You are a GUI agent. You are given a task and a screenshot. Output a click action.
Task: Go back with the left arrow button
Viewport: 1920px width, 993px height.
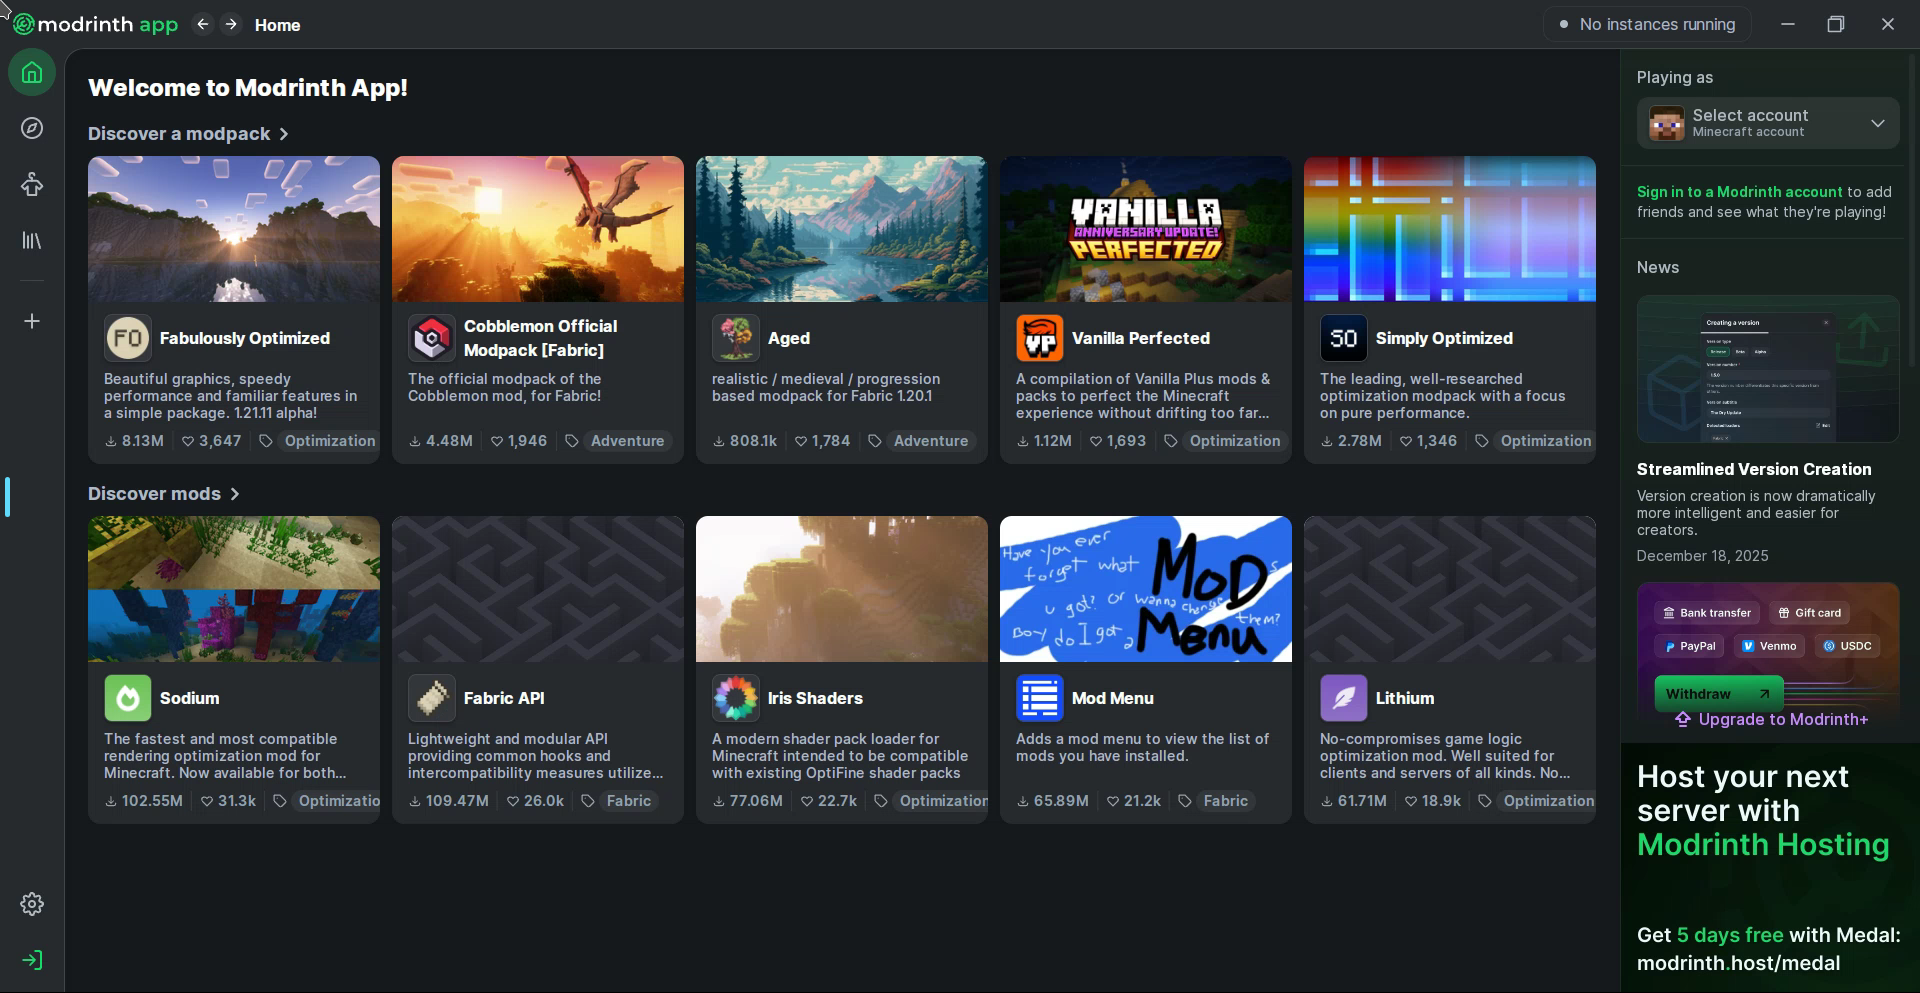pyautogui.click(x=203, y=24)
